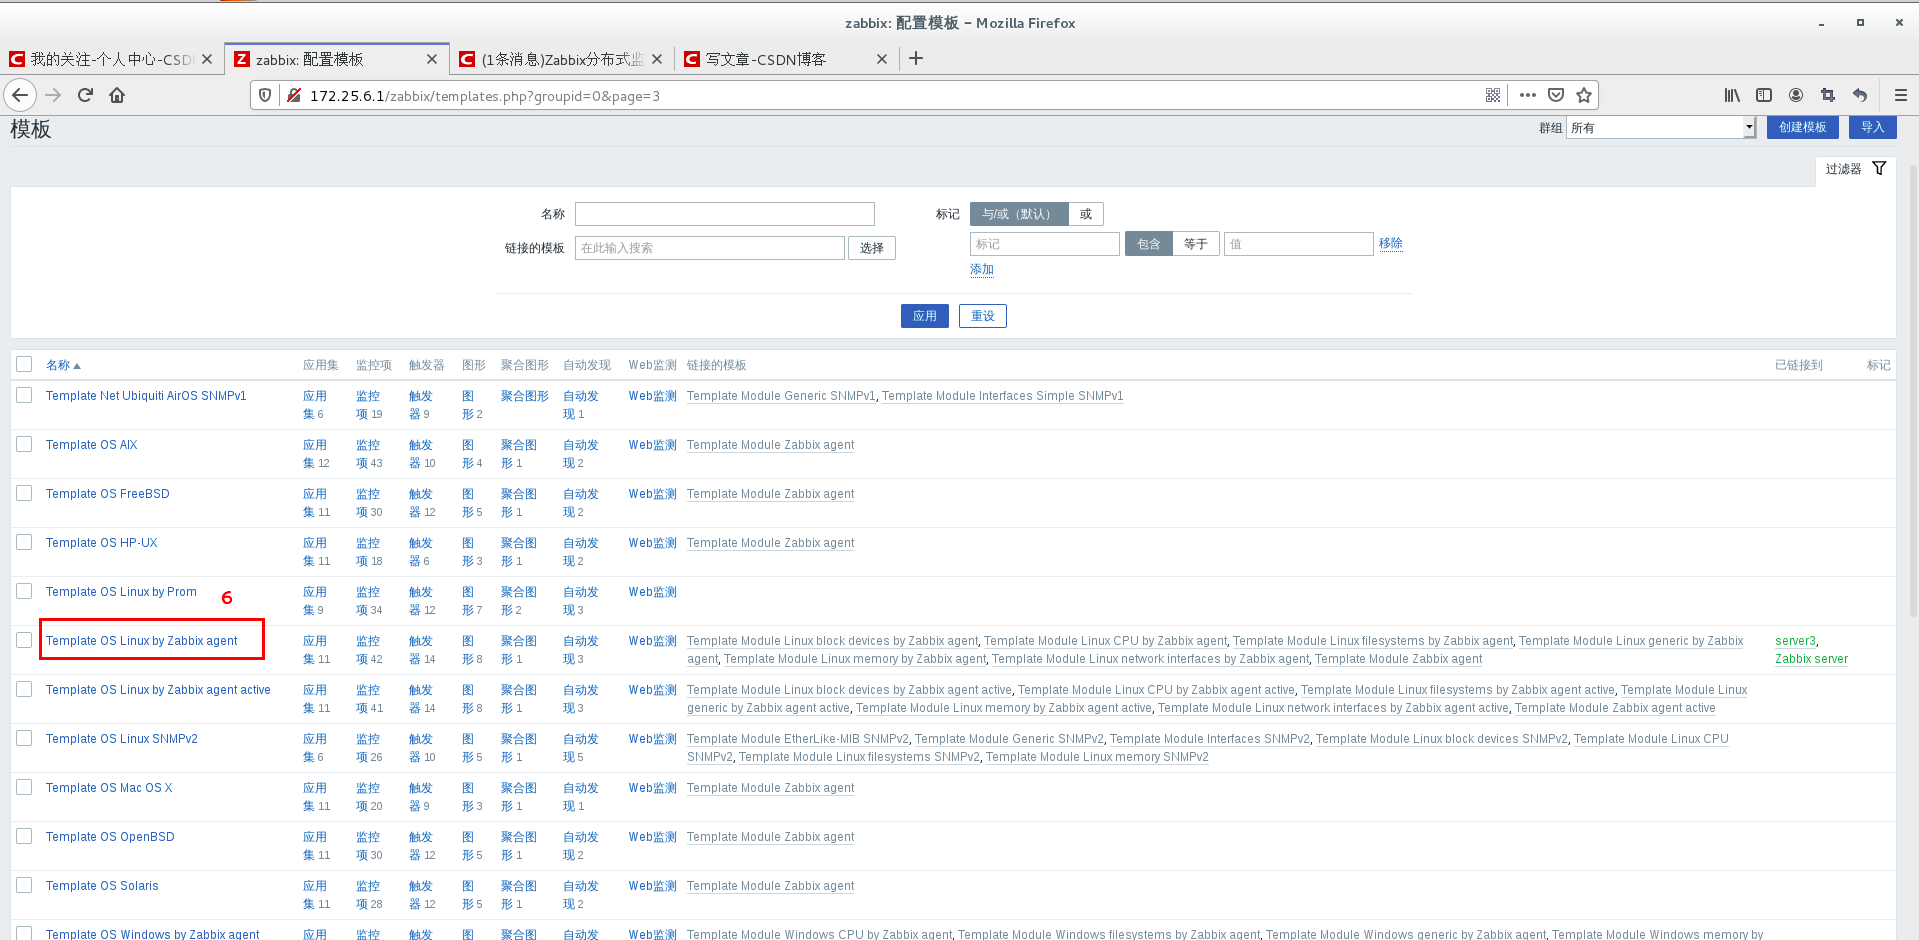Bookmark this page with the star icon

point(1583,95)
